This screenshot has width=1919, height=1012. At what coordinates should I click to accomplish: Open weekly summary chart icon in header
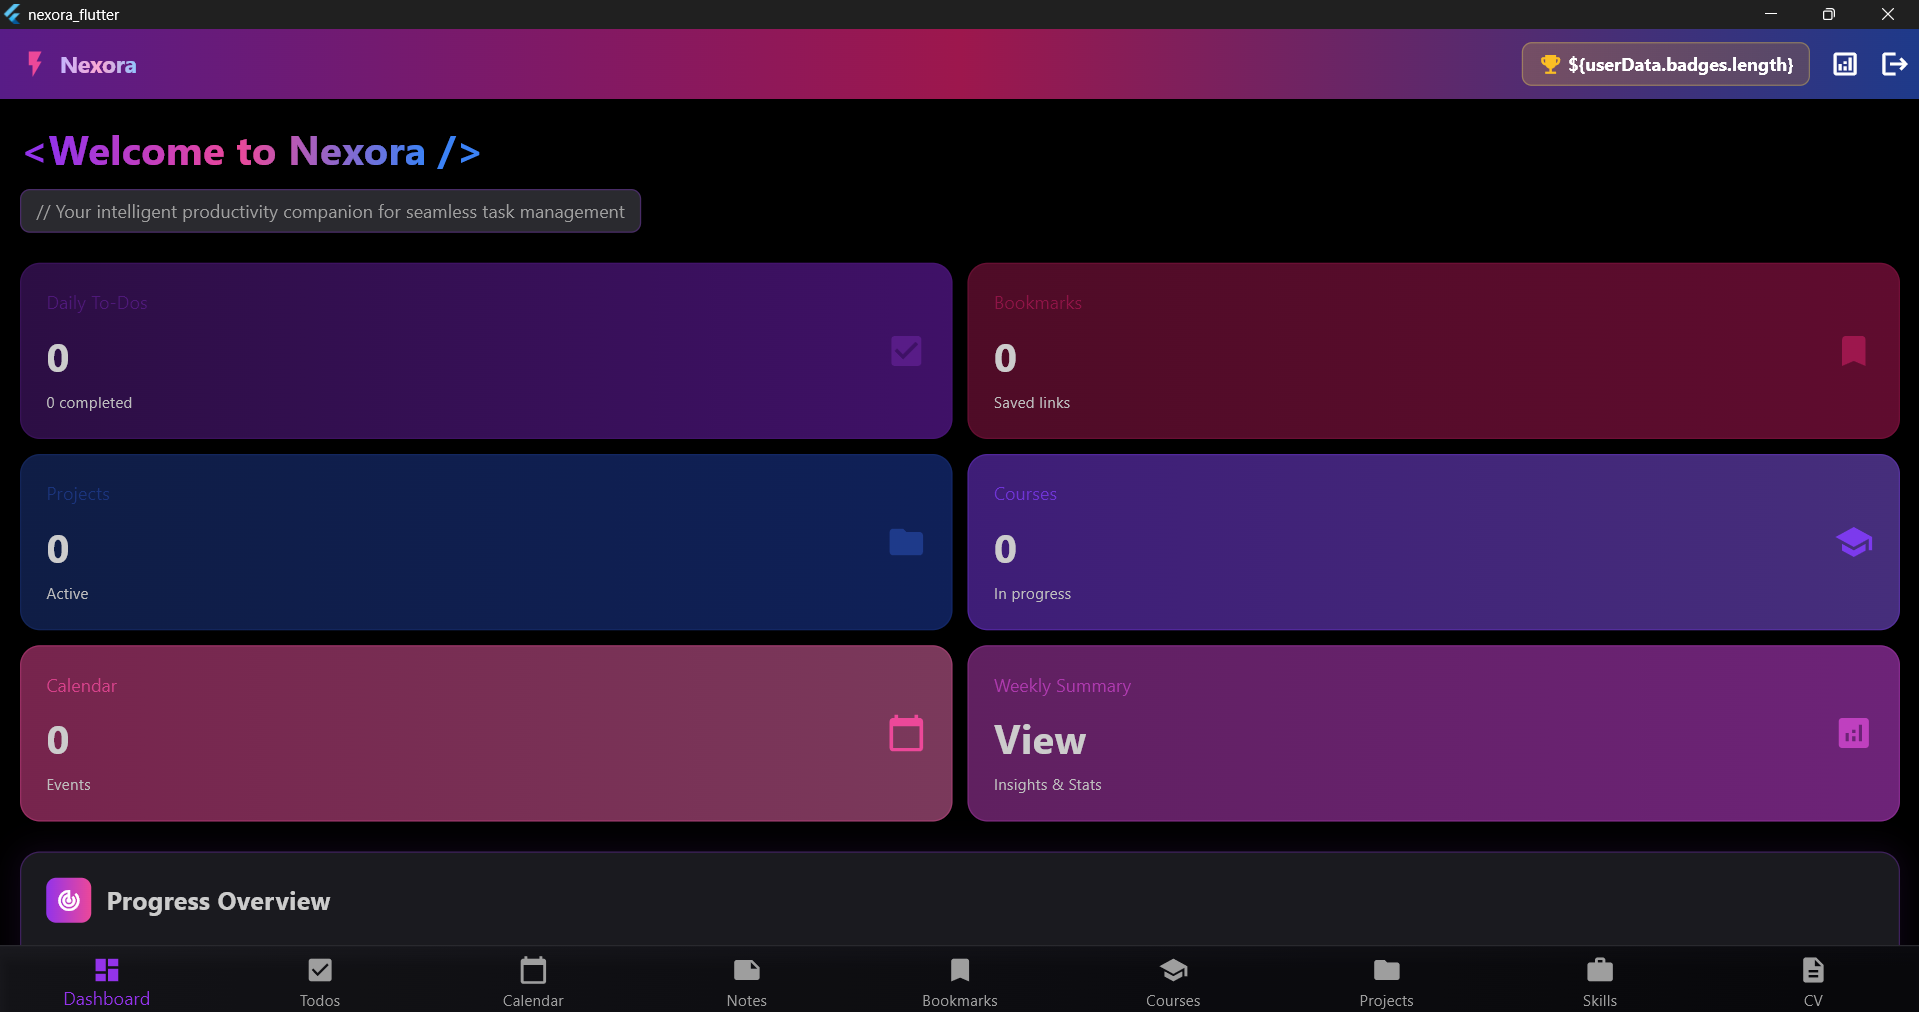(x=1845, y=64)
